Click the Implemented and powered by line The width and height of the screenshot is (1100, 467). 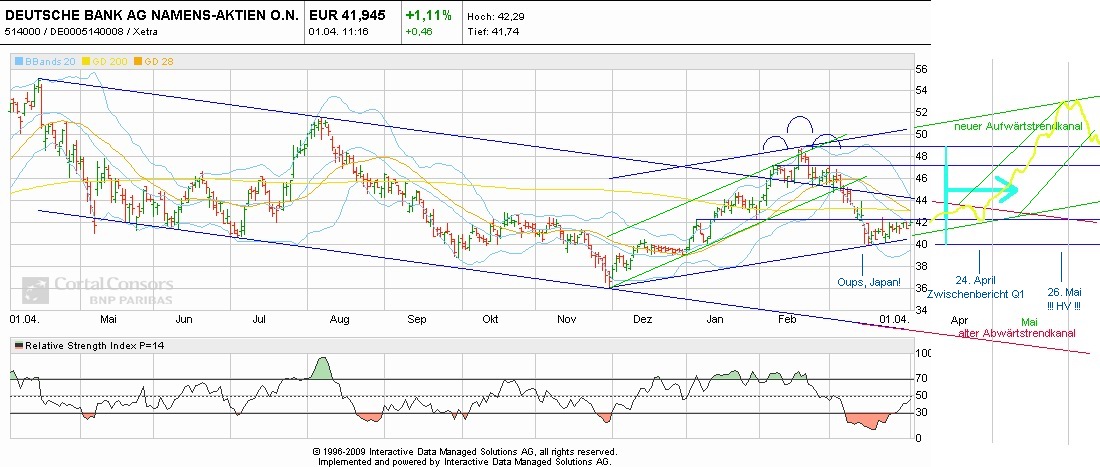[x=464, y=462]
